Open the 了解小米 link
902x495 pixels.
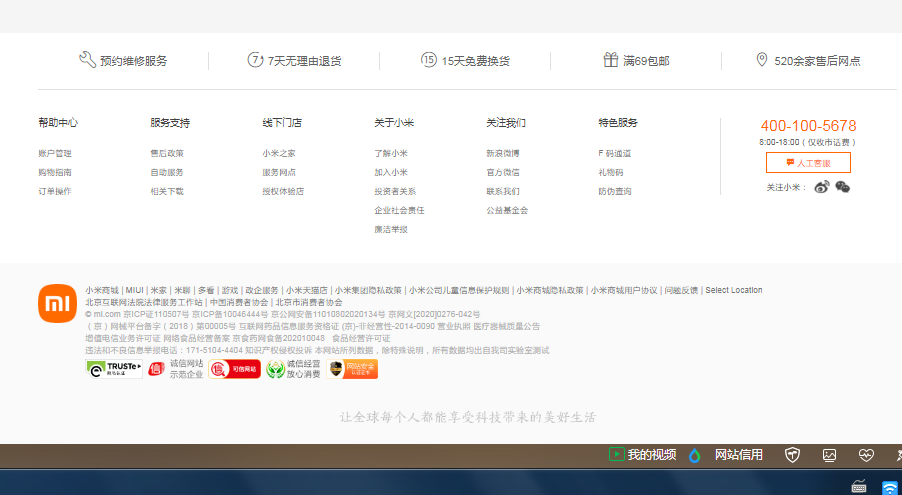click(391, 153)
